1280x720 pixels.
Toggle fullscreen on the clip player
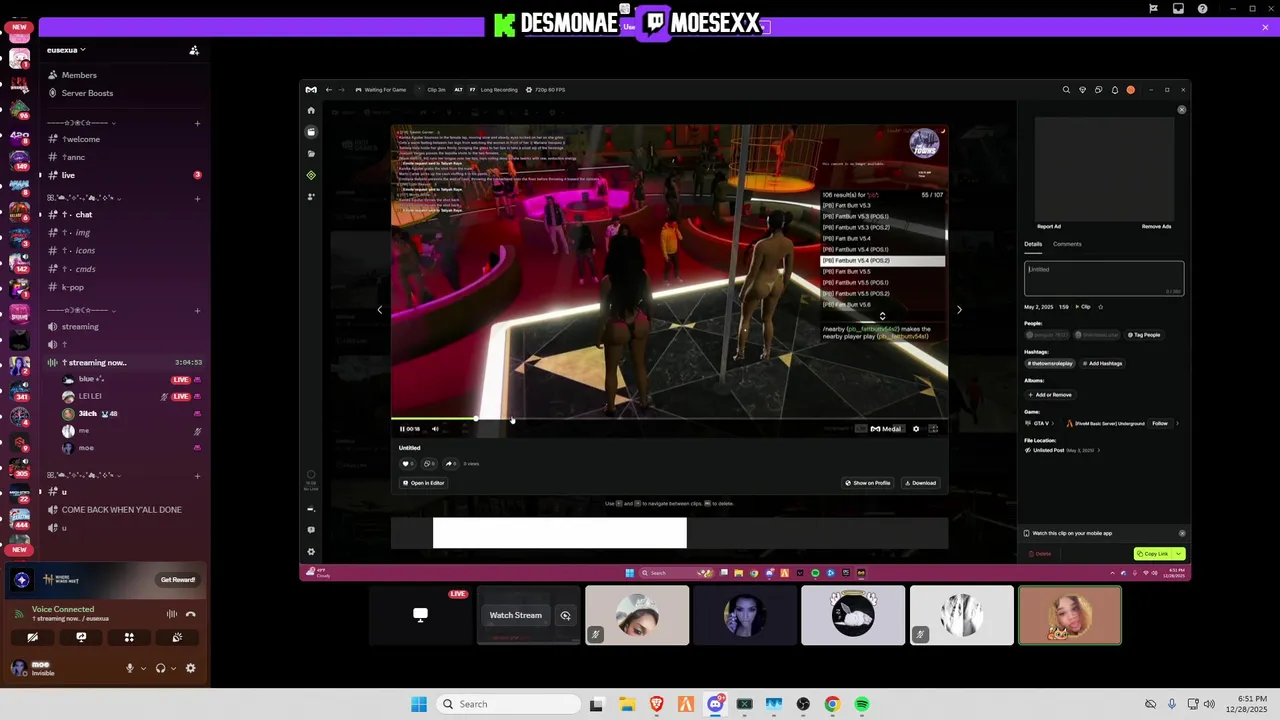coord(933,429)
